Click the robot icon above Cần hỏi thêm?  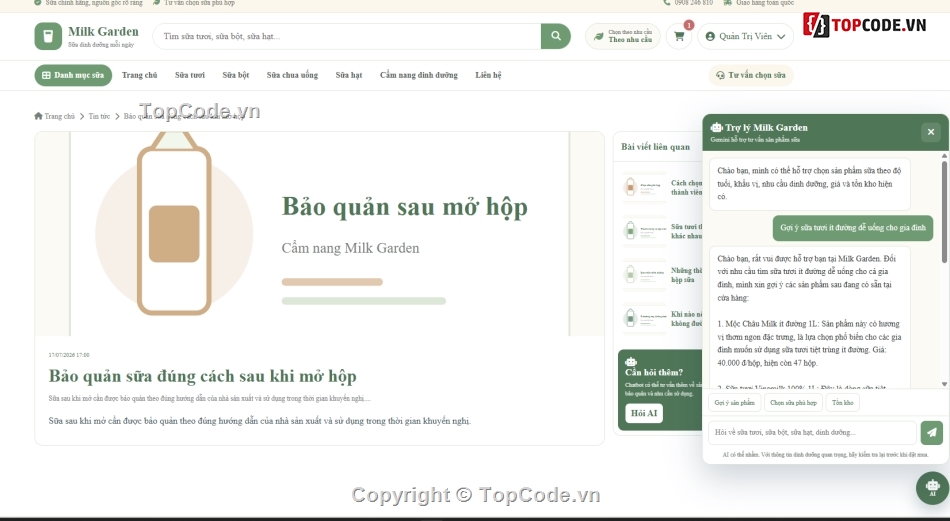(x=631, y=362)
